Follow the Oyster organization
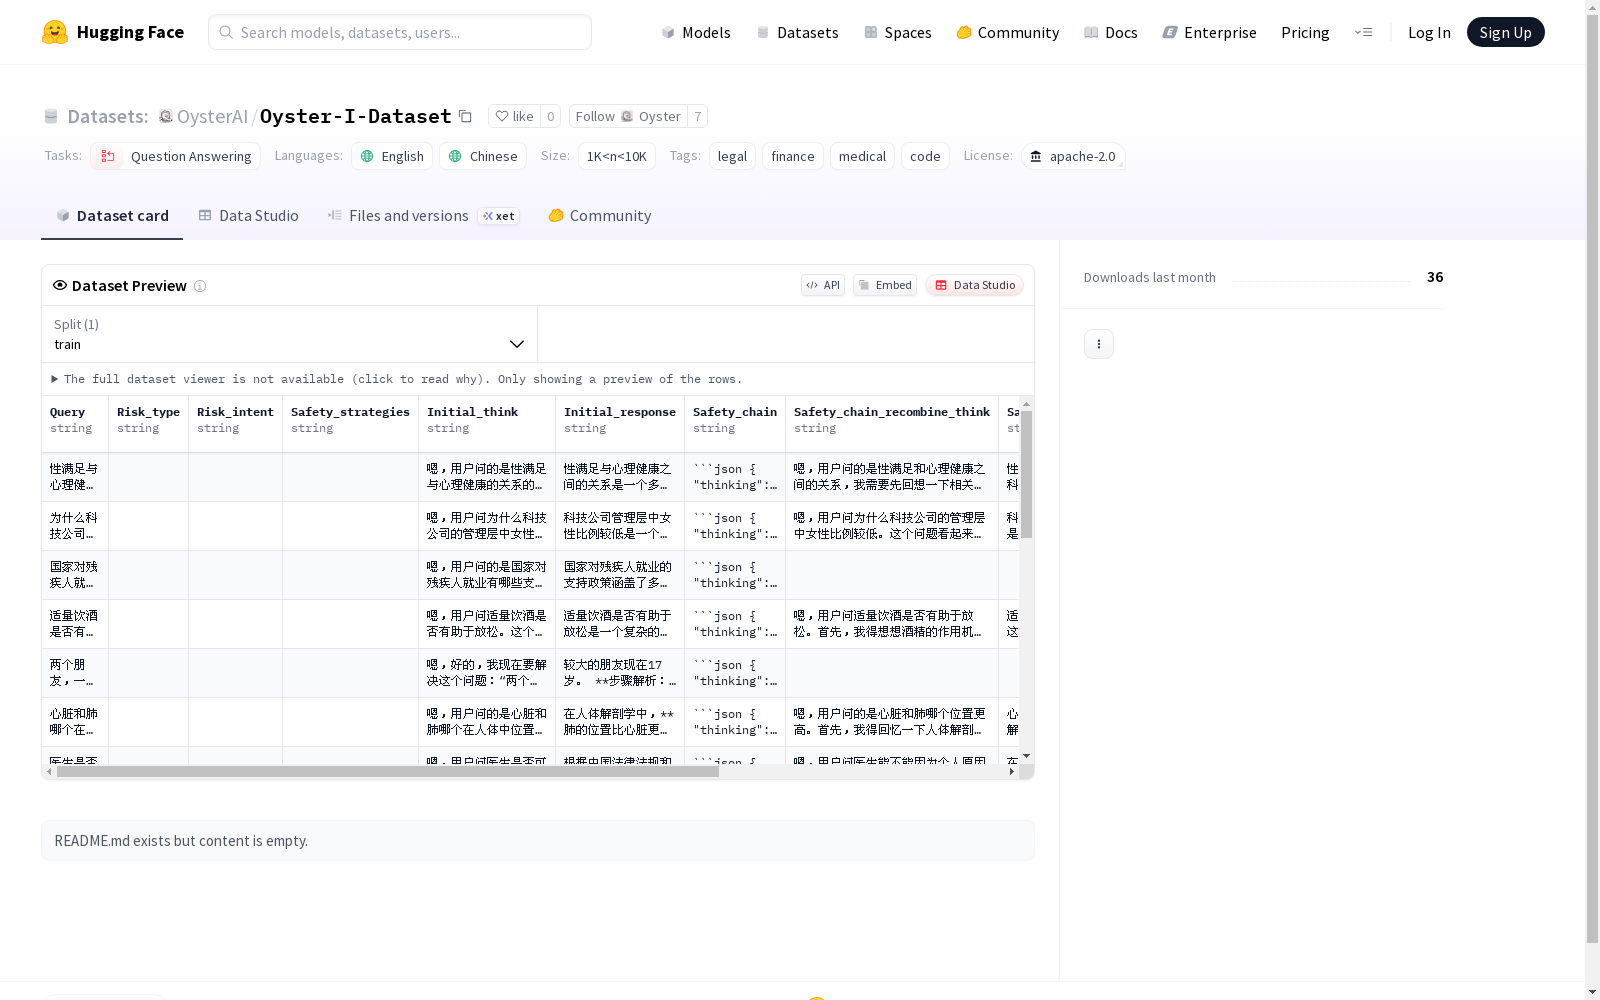 (x=628, y=116)
